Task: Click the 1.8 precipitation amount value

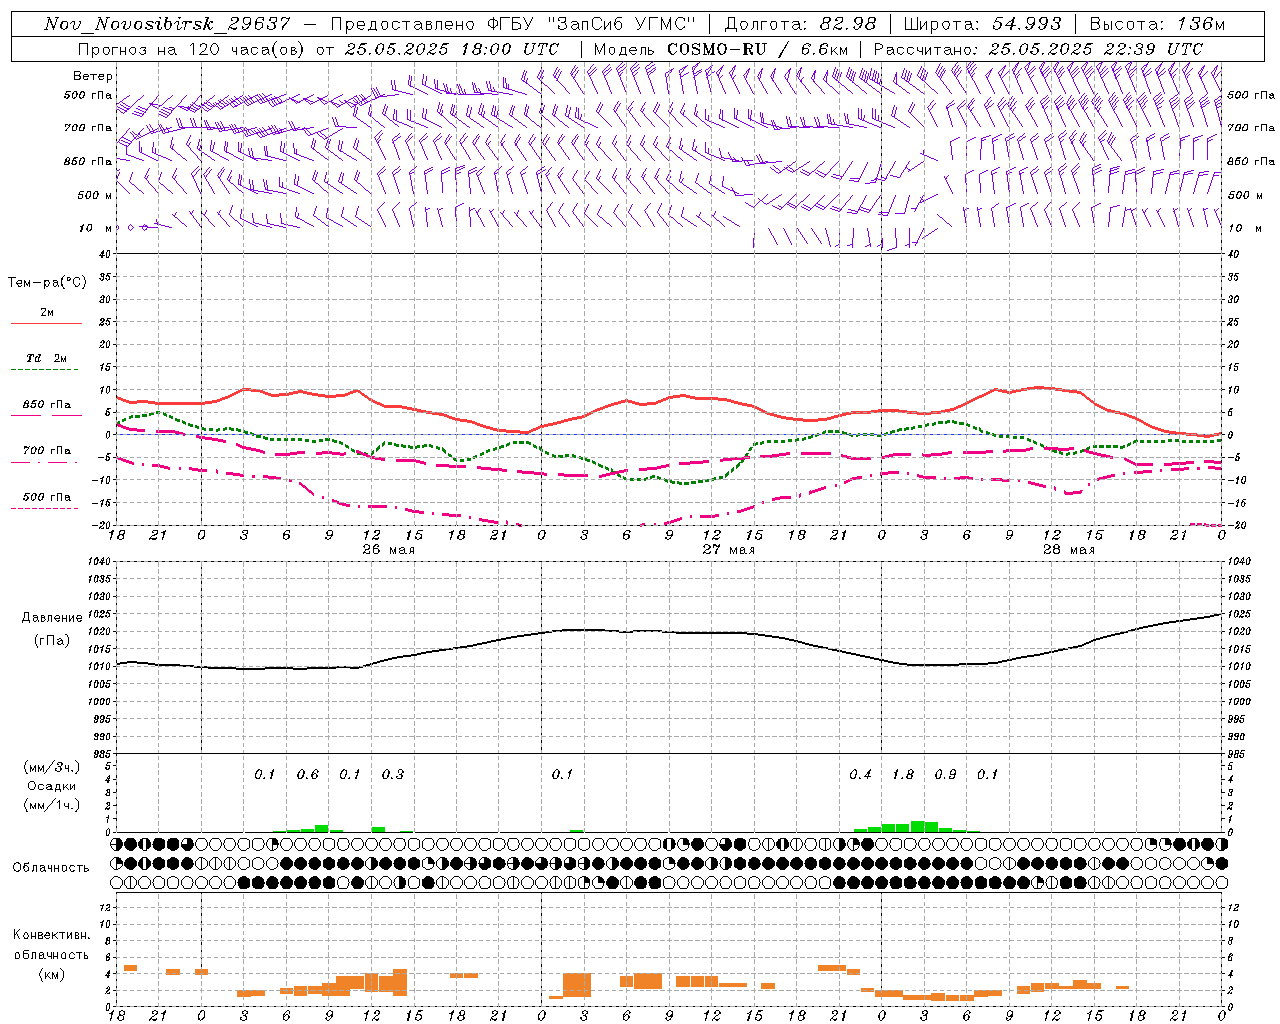Action: [x=903, y=775]
